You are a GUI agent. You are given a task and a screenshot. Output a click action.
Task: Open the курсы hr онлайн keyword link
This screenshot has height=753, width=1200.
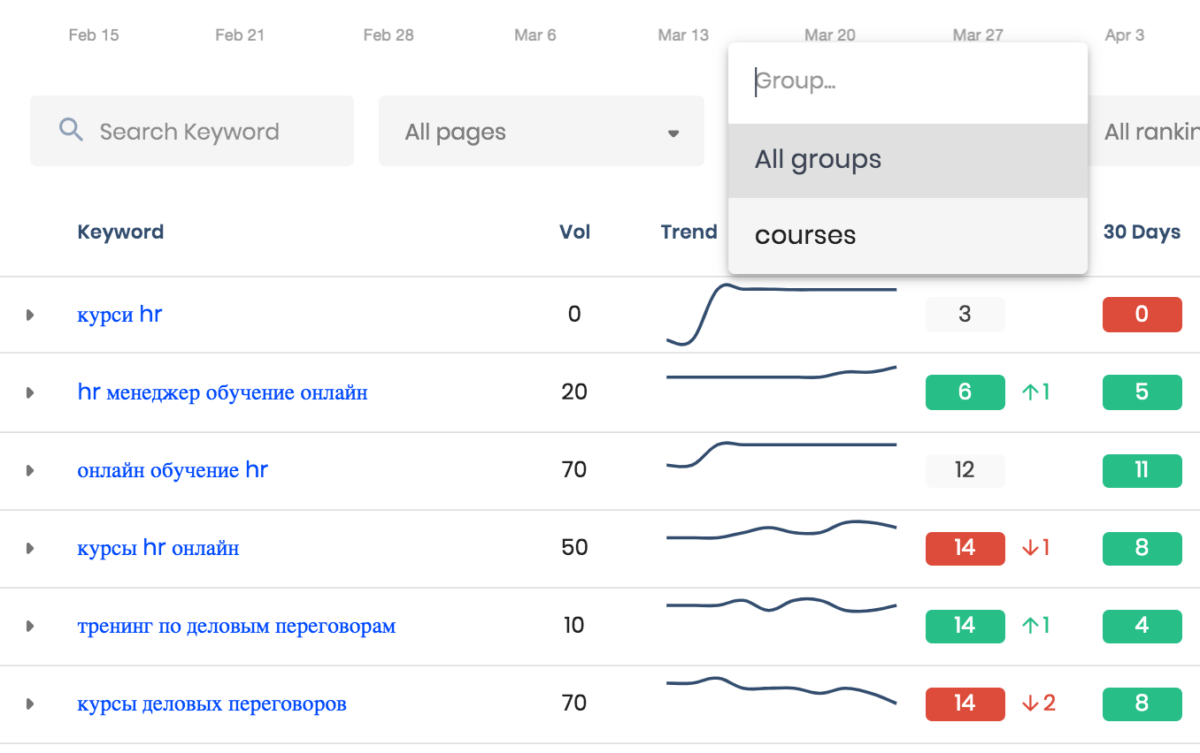coord(158,548)
